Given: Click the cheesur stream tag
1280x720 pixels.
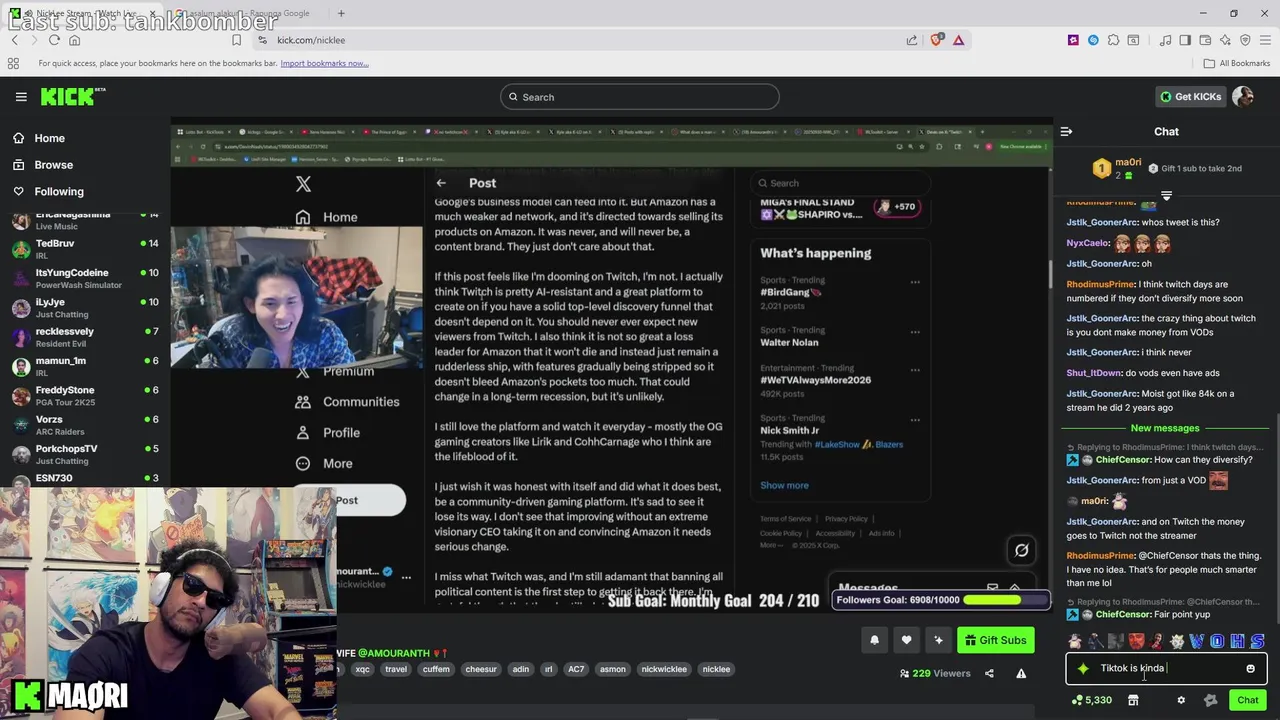Looking at the screenshot, I should tap(480, 670).
